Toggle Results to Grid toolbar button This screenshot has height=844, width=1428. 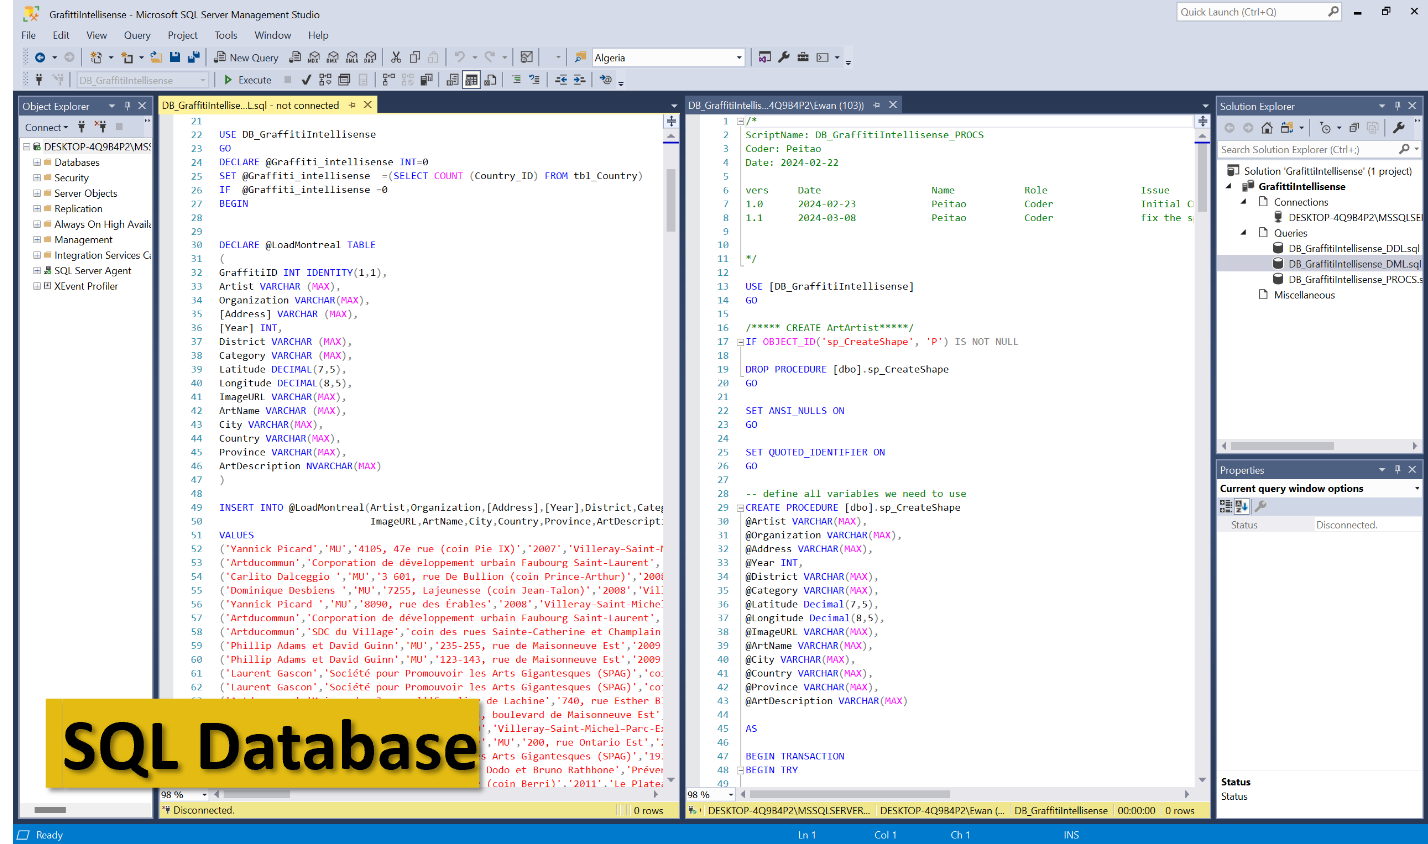pos(471,80)
